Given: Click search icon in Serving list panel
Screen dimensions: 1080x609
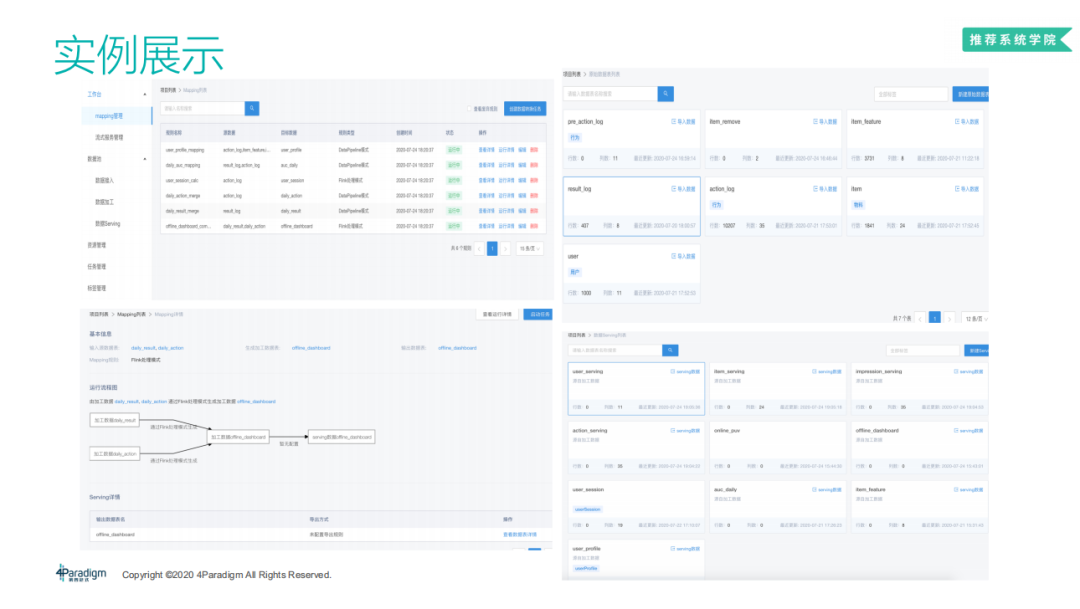Looking at the screenshot, I should [x=670, y=350].
